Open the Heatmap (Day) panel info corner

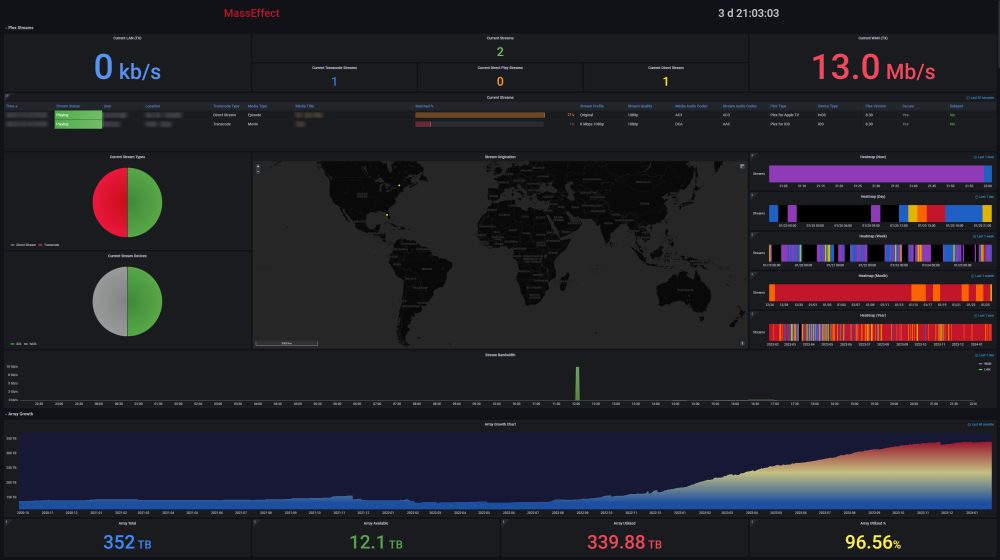(x=753, y=195)
